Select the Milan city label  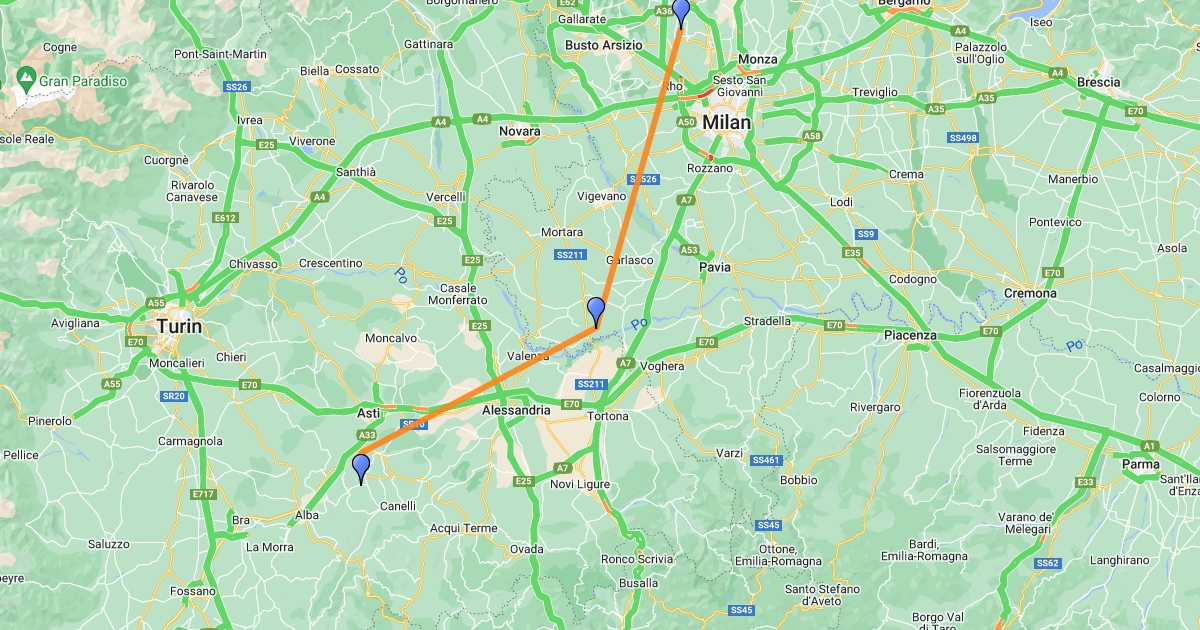(x=725, y=122)
